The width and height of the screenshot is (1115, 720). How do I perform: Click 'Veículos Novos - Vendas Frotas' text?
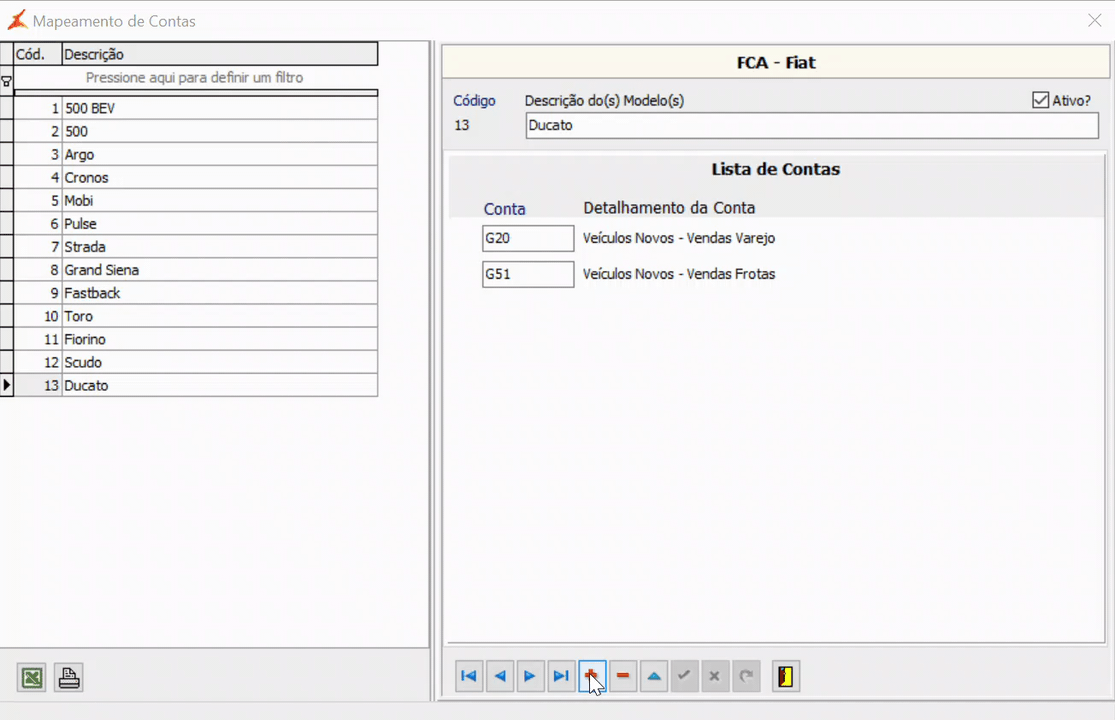pyautogui.click(x=679, y=274)
